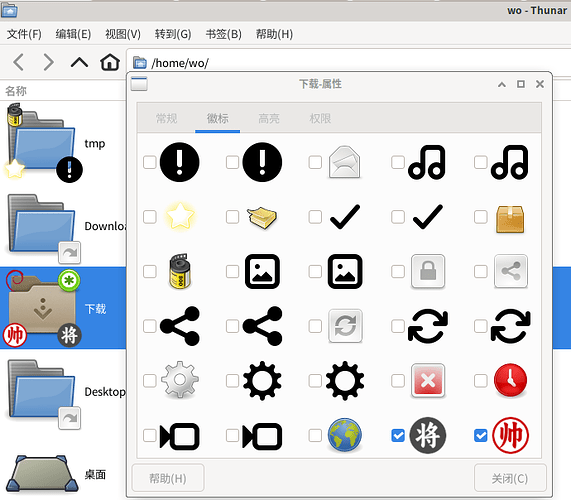Viewport: 571px width, 500px height.
Task: Pick the gray refresh arrows emblem
Action: click(345, 326)
